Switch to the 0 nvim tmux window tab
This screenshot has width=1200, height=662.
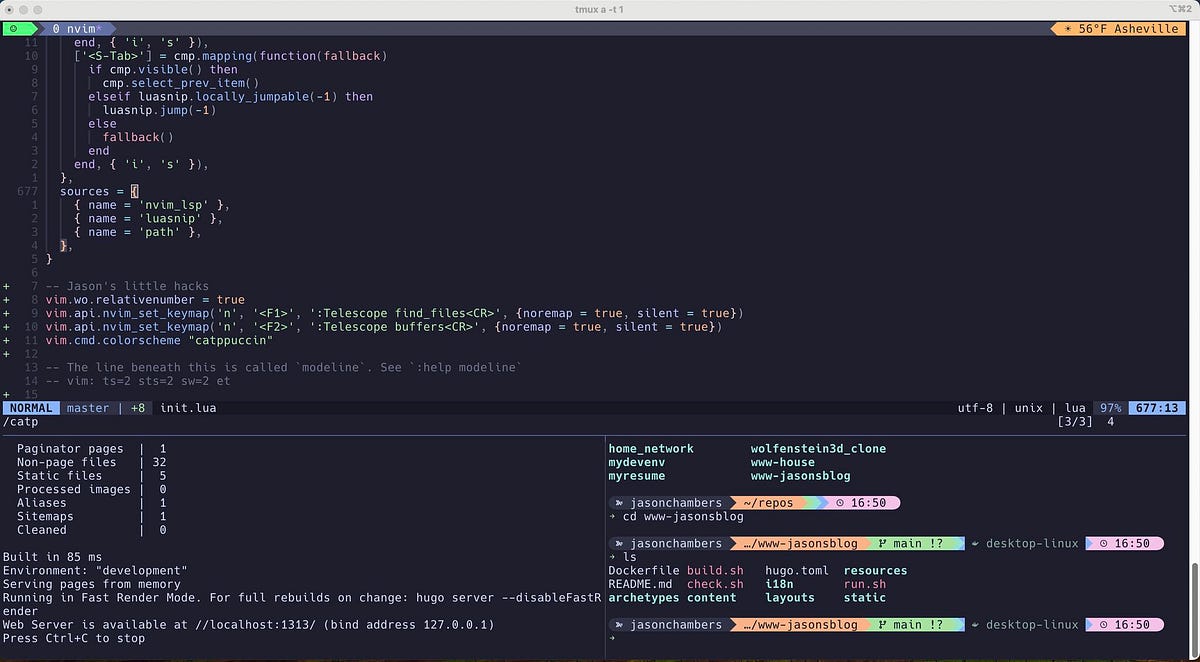coord(75,29)
